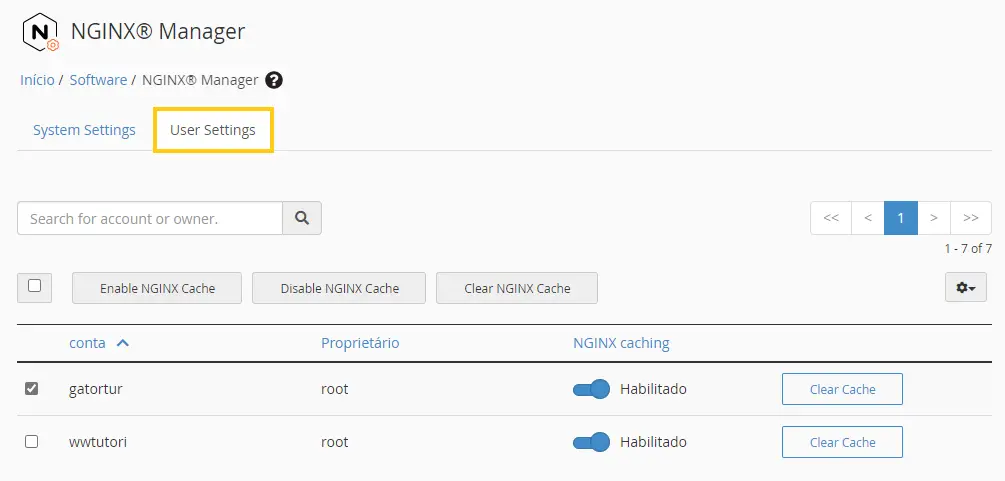This screenshot has height=481, width=1005.
Task: Sort by Proprietário column header
Action: coord(360,343)
